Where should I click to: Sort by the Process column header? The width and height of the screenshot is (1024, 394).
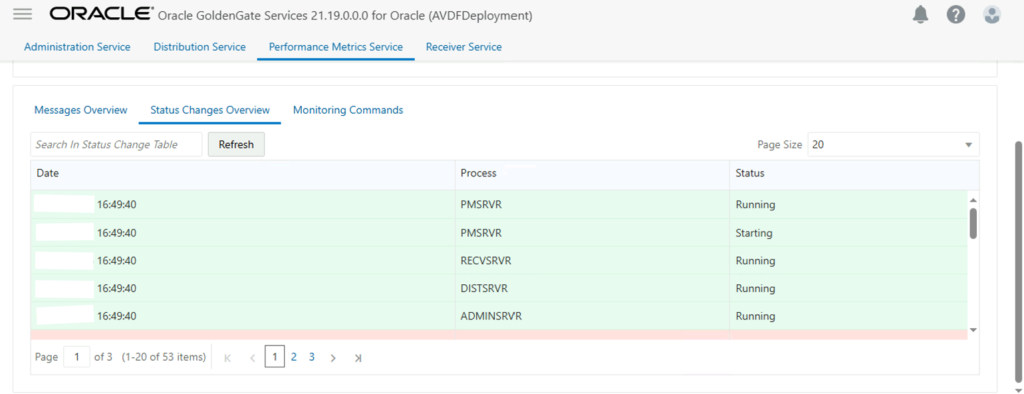[592, 173]
